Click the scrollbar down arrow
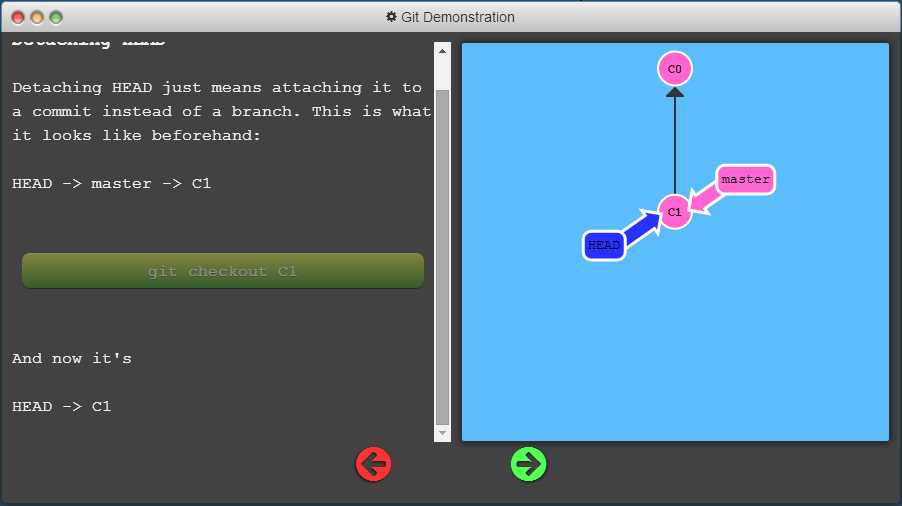 pyautogui.click(x=442, y=433)
